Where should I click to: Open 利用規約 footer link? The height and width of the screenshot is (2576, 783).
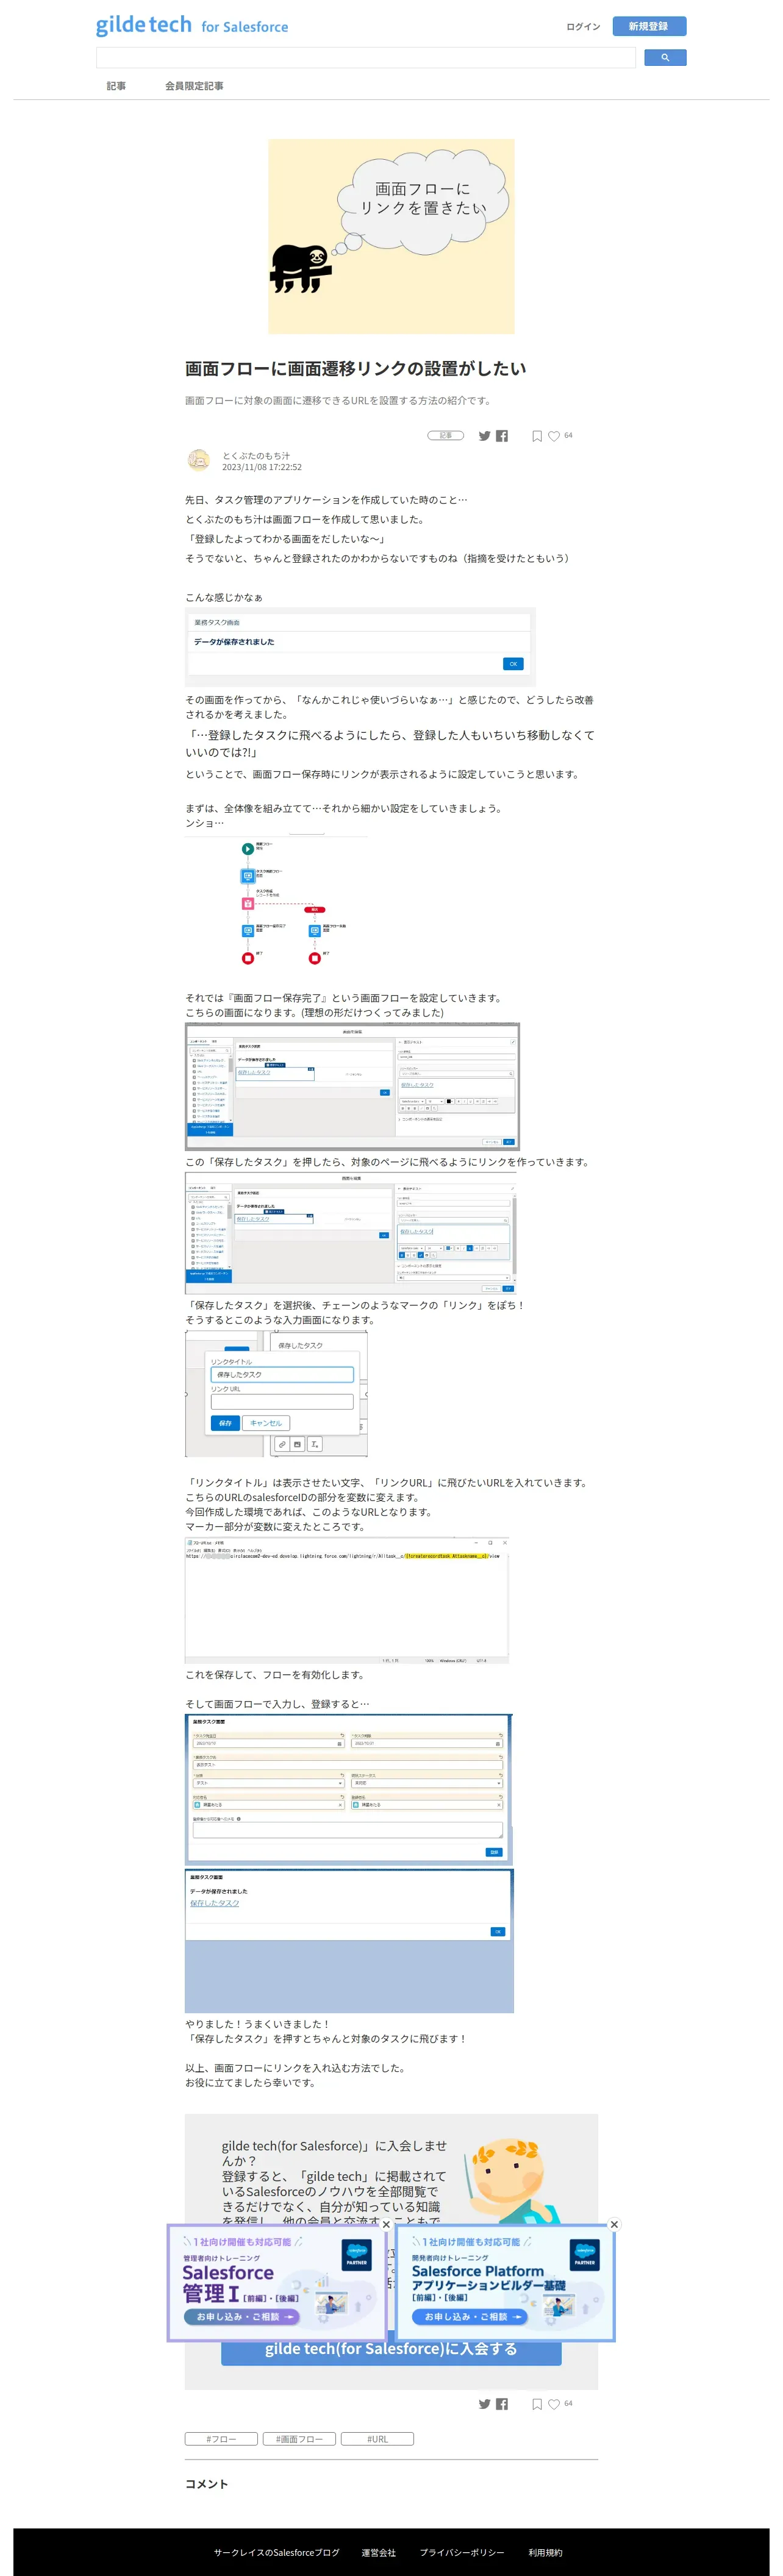[546, 2552]
